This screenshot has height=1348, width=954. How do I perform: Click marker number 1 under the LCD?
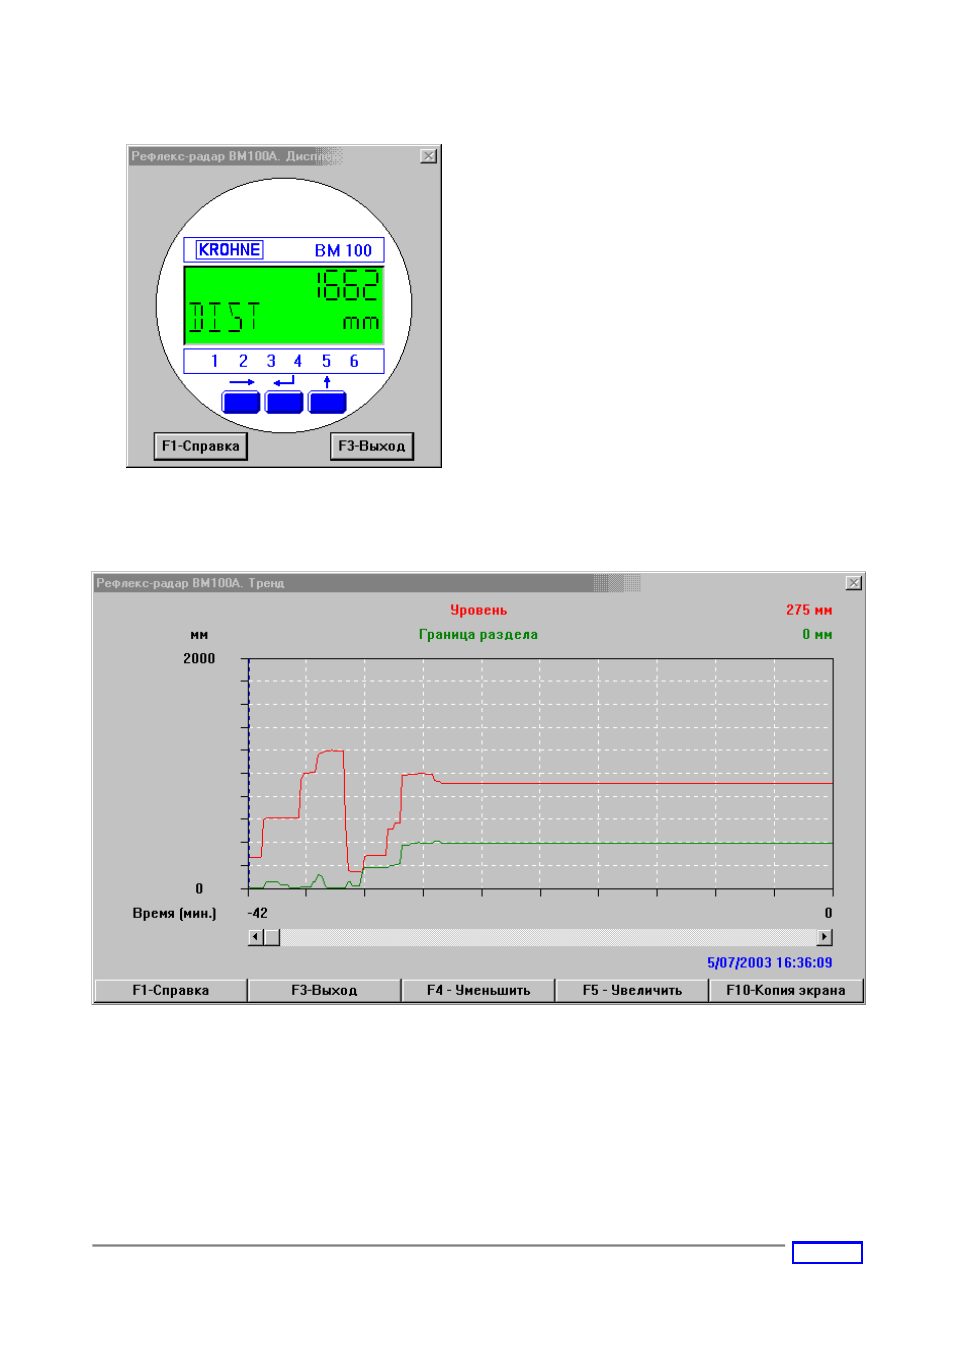click(214, 361)
